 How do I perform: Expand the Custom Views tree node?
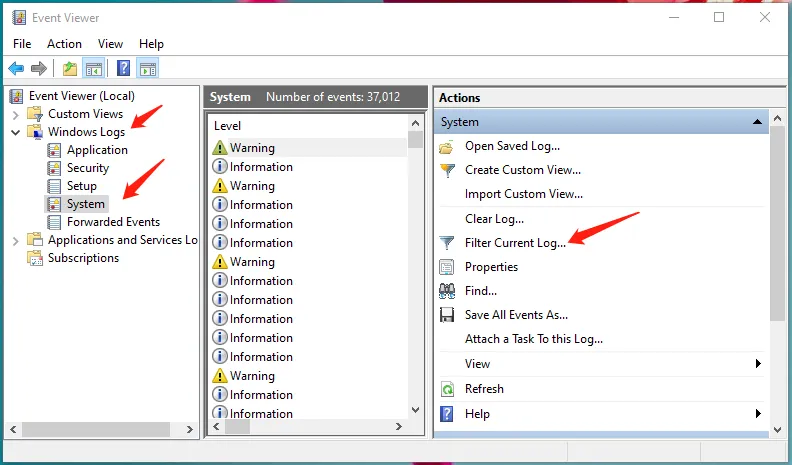(15, 115)
